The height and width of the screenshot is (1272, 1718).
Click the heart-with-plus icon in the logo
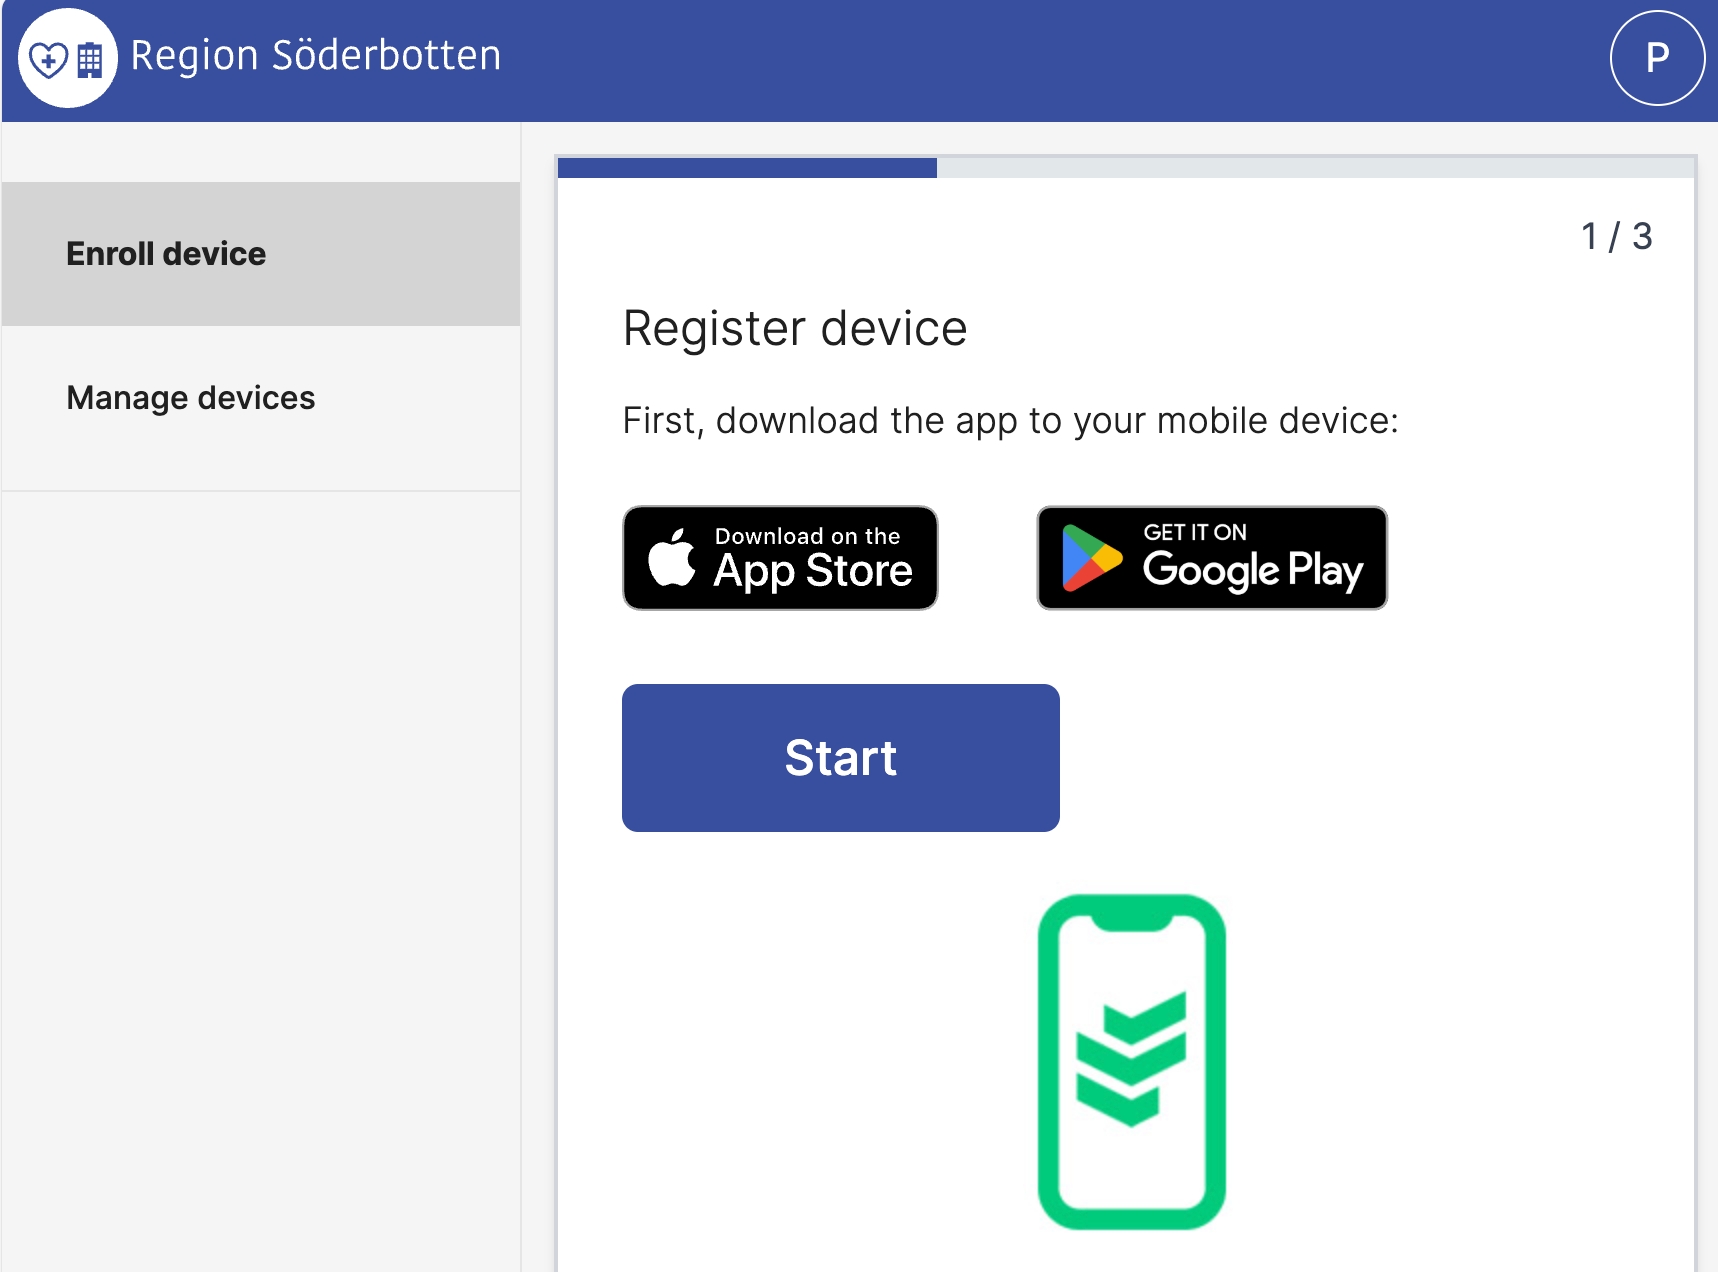[48, 60]
